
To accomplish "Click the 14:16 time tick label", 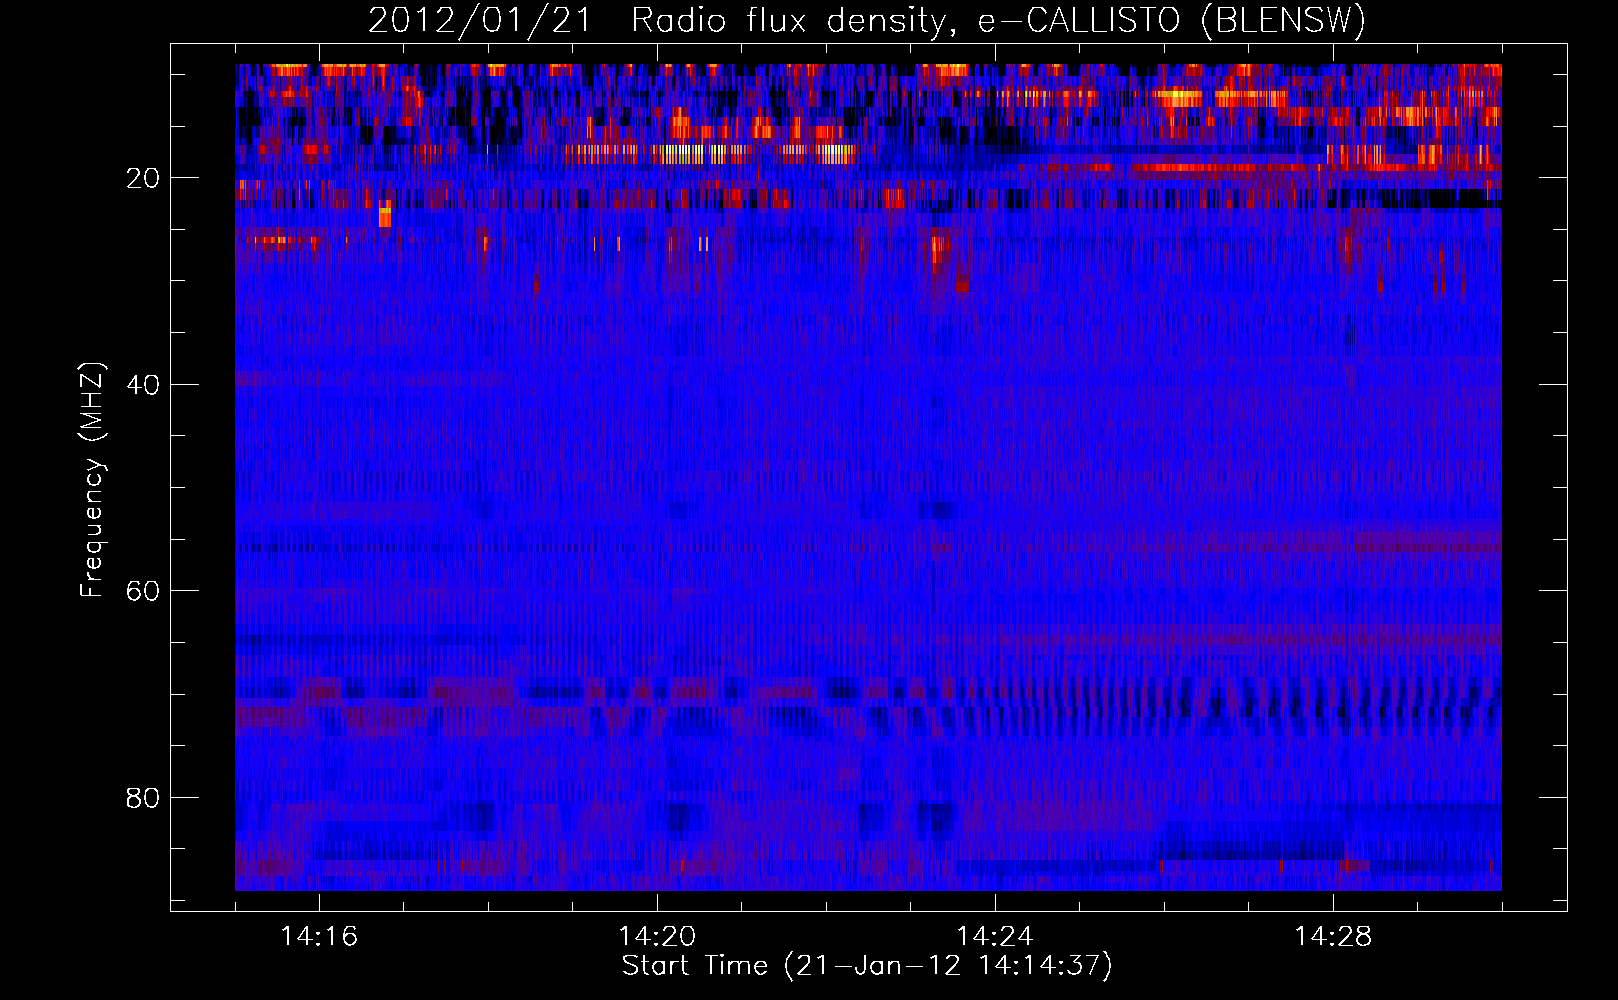I will point(319,937).
